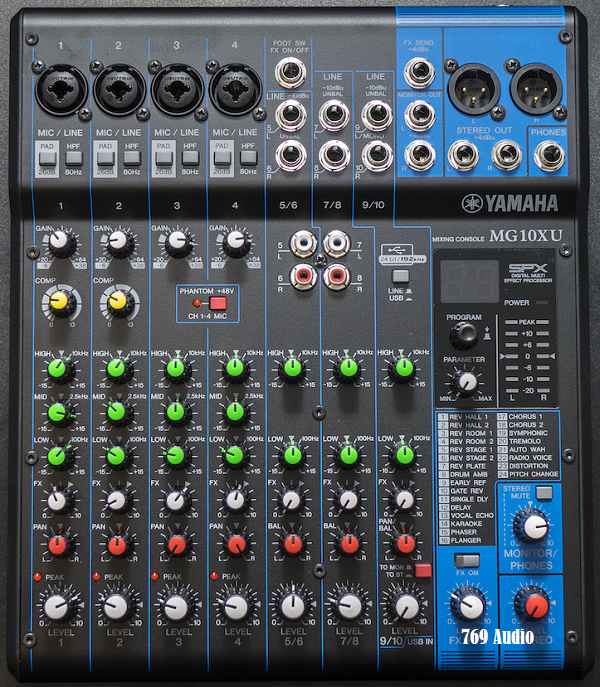The height and width of the screenshot is (687, 600).
Task: Click the Yamaha tuning-fork logo
Action: 472,203
